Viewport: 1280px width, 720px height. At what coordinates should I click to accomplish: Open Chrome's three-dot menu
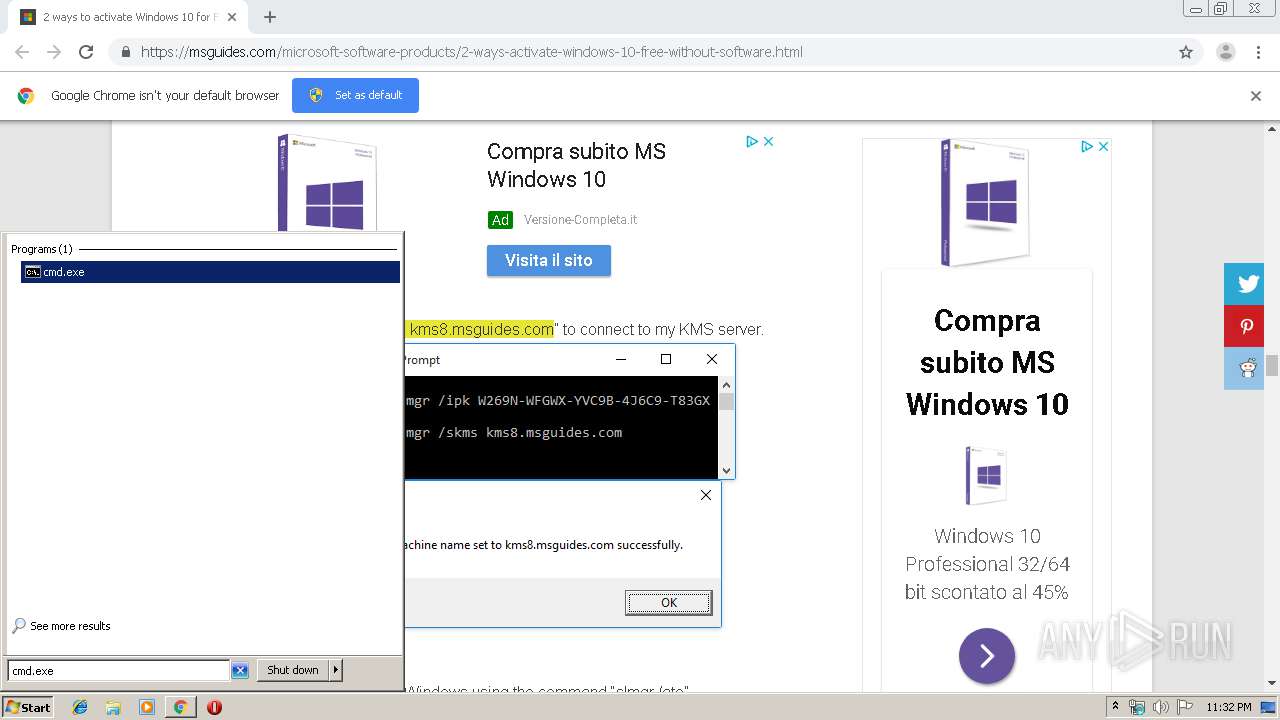point(1258,52)
